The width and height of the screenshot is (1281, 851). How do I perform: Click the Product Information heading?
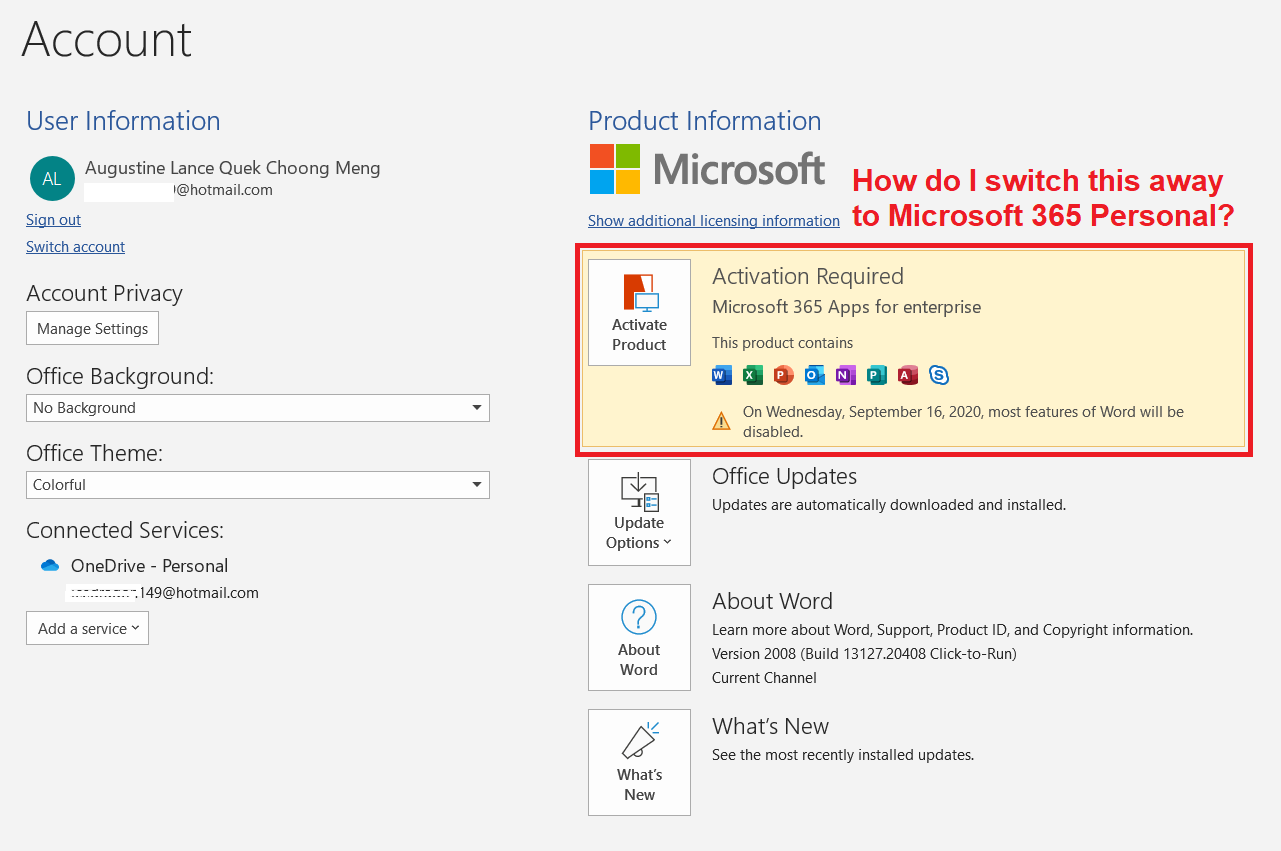[705, 121]
